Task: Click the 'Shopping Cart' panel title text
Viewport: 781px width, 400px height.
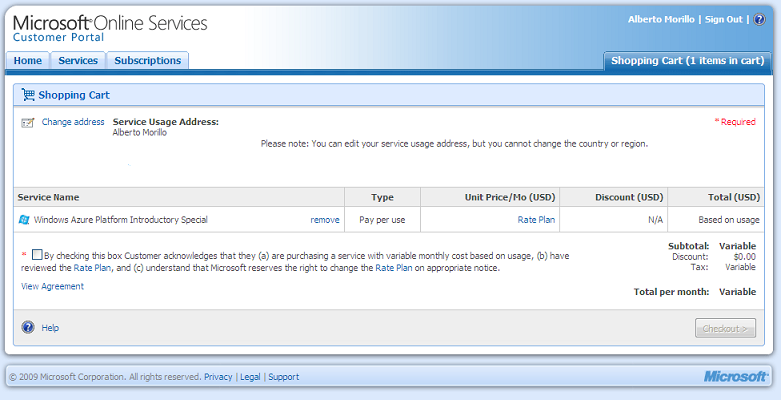Action: coord(74,95)
